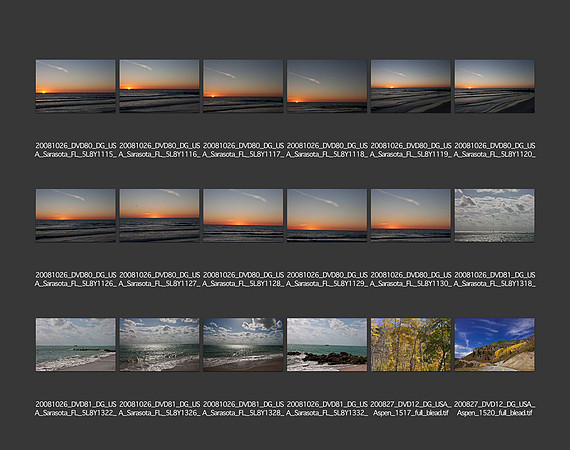570x450 pixels.
Task: Select sunlit surf thumbnail 5L8Y1326
Action: [160, 345]
